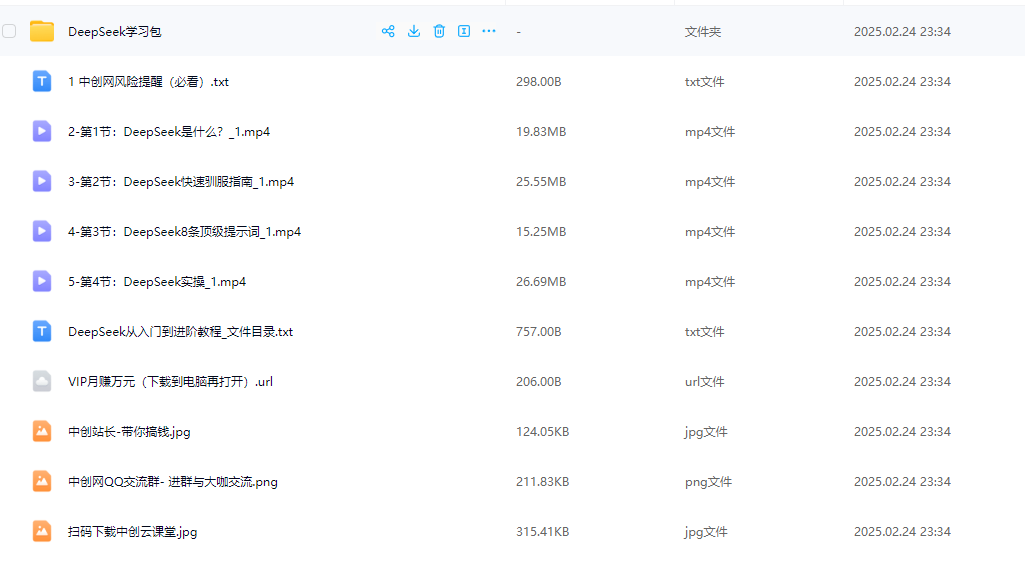Tick the checkbox beside DeepSeek学习包 folder

point(9,31)
